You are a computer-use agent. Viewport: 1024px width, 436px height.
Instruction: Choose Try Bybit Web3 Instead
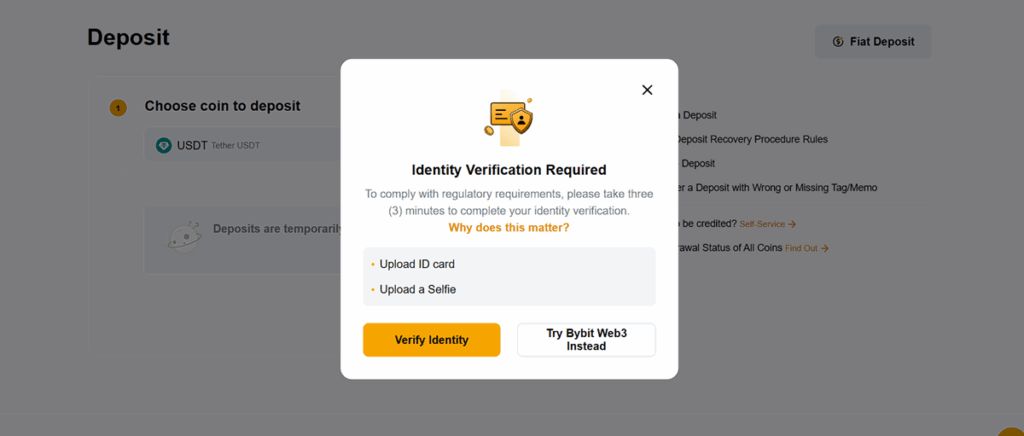coord(586,340)
